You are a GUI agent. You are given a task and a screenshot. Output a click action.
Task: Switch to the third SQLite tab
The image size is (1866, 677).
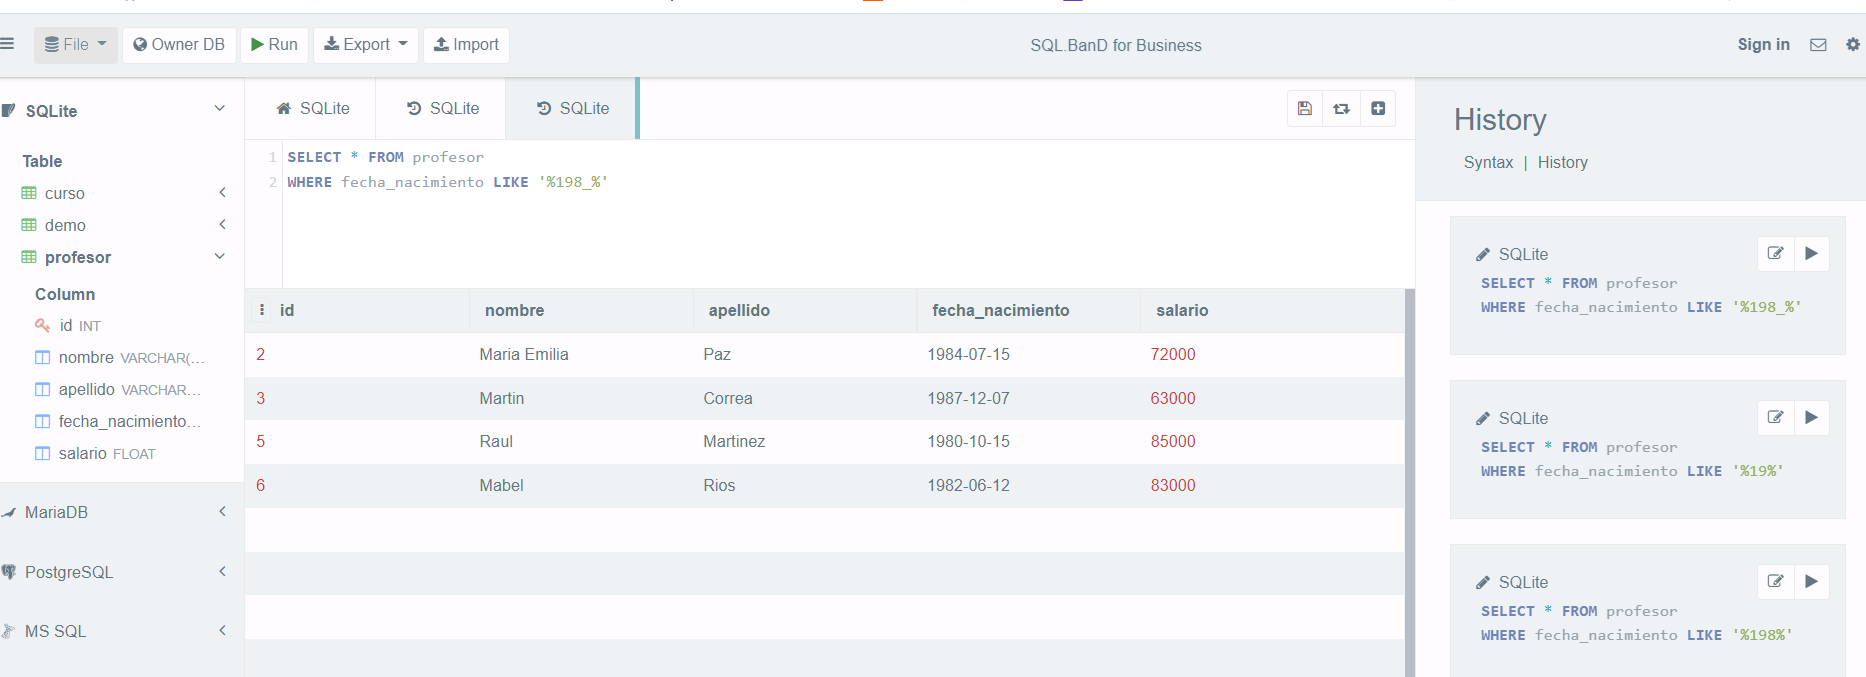pyautogui.click(x=572, y=108)
